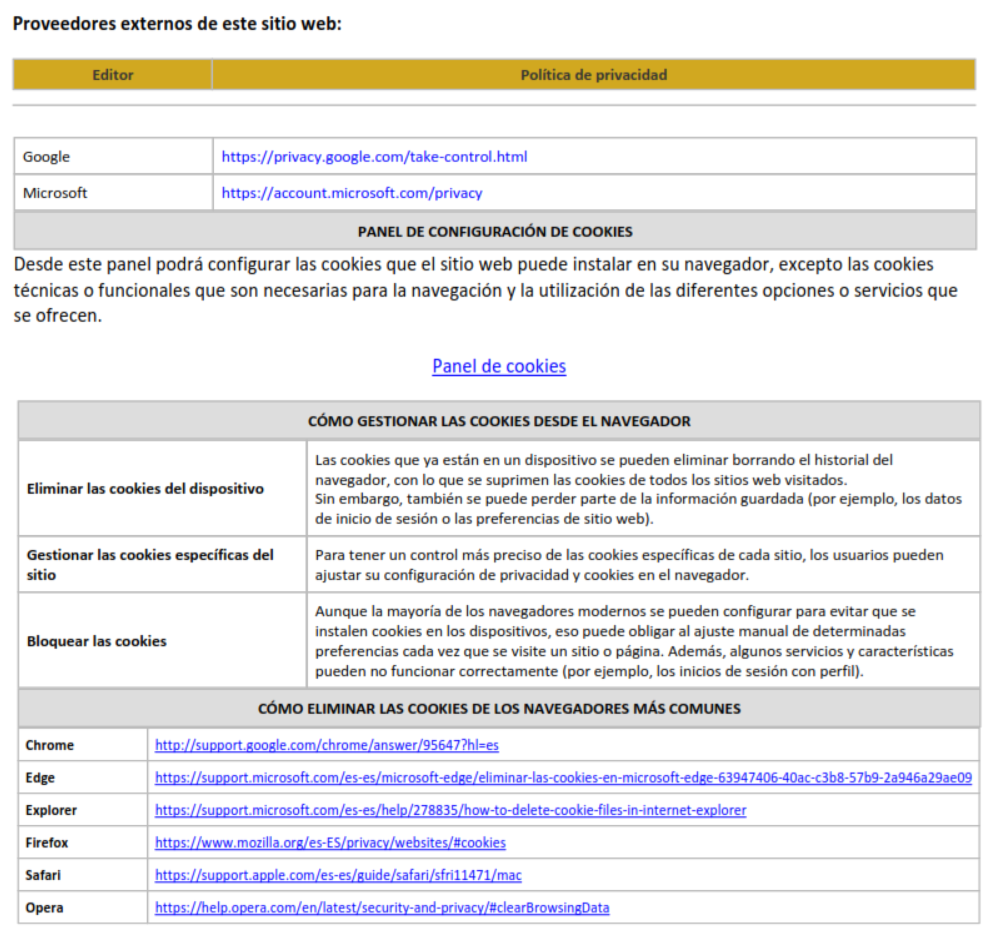Open the Internet Explorer delete cookies link

(450, 810)
